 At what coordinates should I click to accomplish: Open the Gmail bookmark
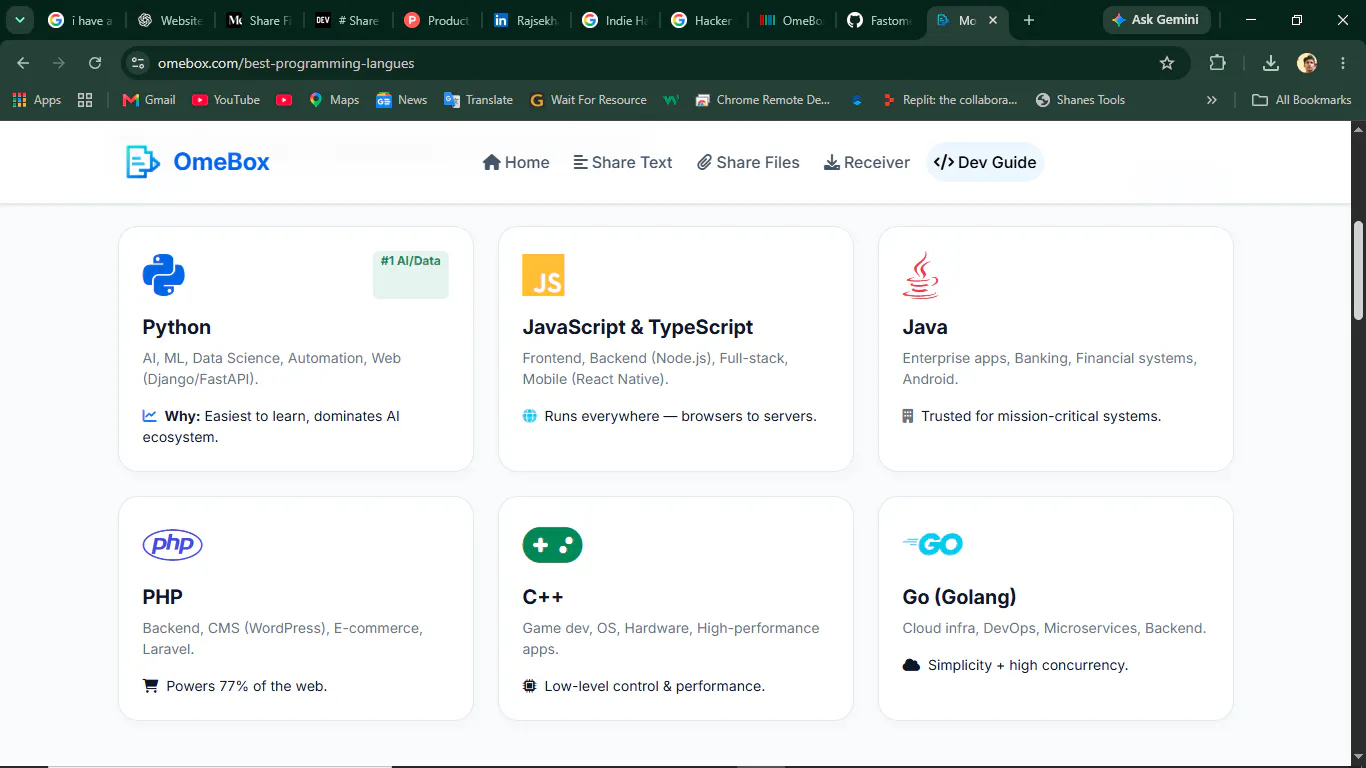coord(148,100)
